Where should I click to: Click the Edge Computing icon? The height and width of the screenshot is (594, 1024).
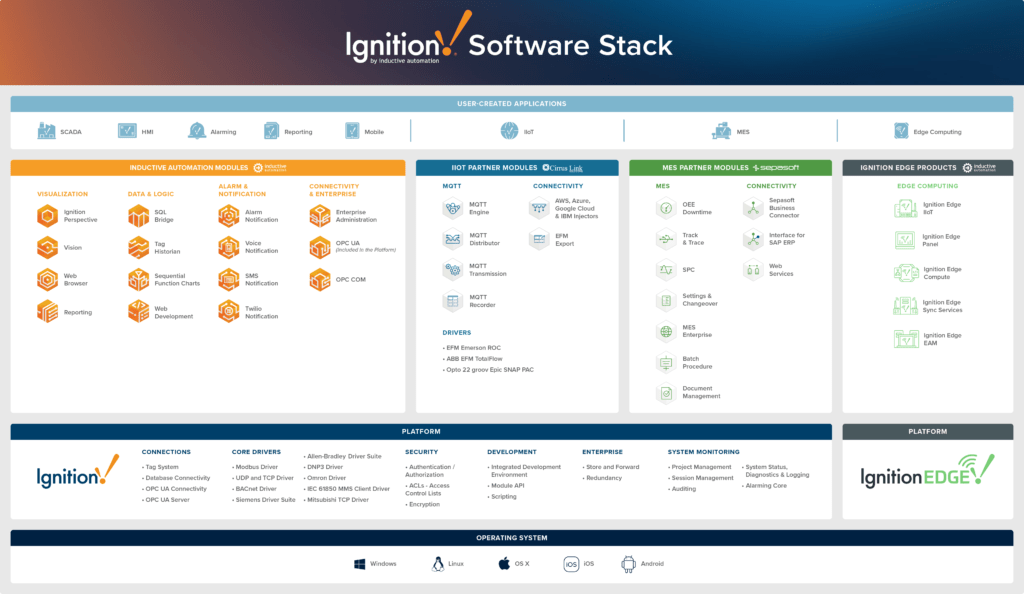point(901,131)
